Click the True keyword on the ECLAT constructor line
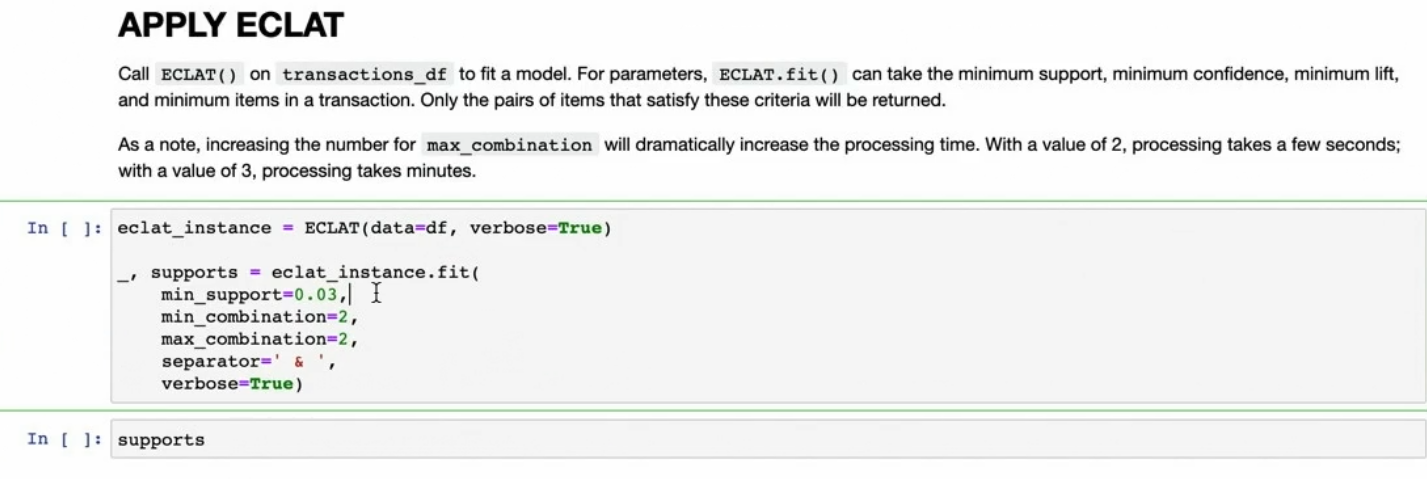 pos(579,228)
